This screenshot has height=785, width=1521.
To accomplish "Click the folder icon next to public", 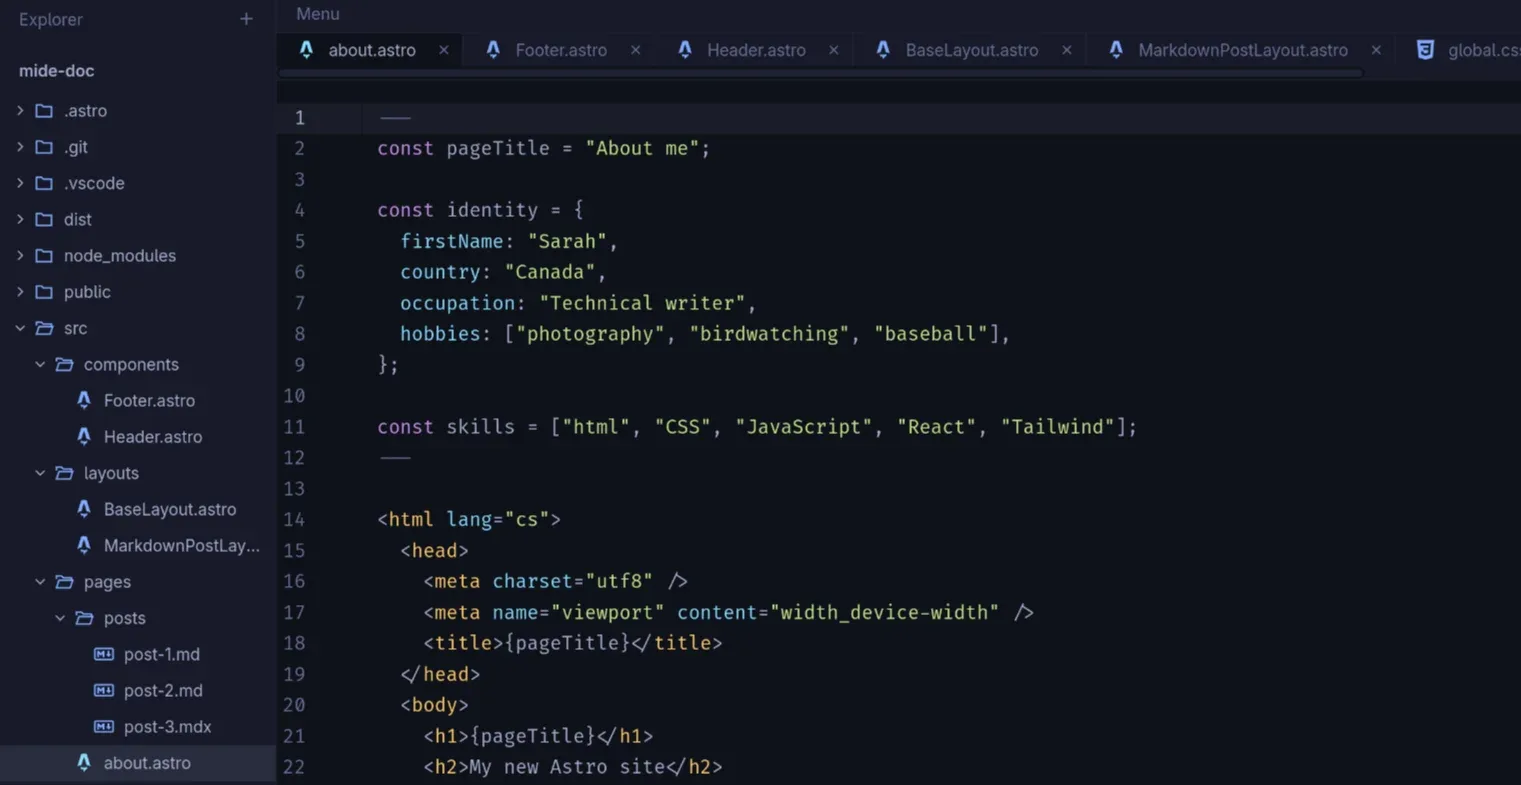I will coord(44,291).
